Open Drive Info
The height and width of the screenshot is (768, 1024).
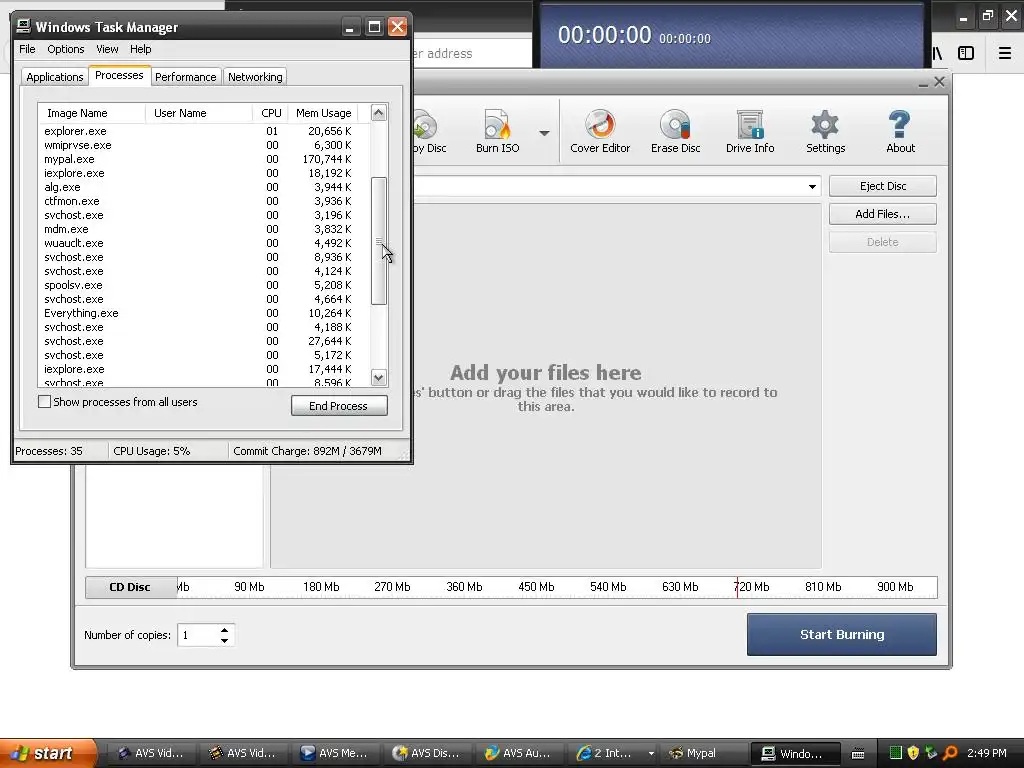coord(750,132)
